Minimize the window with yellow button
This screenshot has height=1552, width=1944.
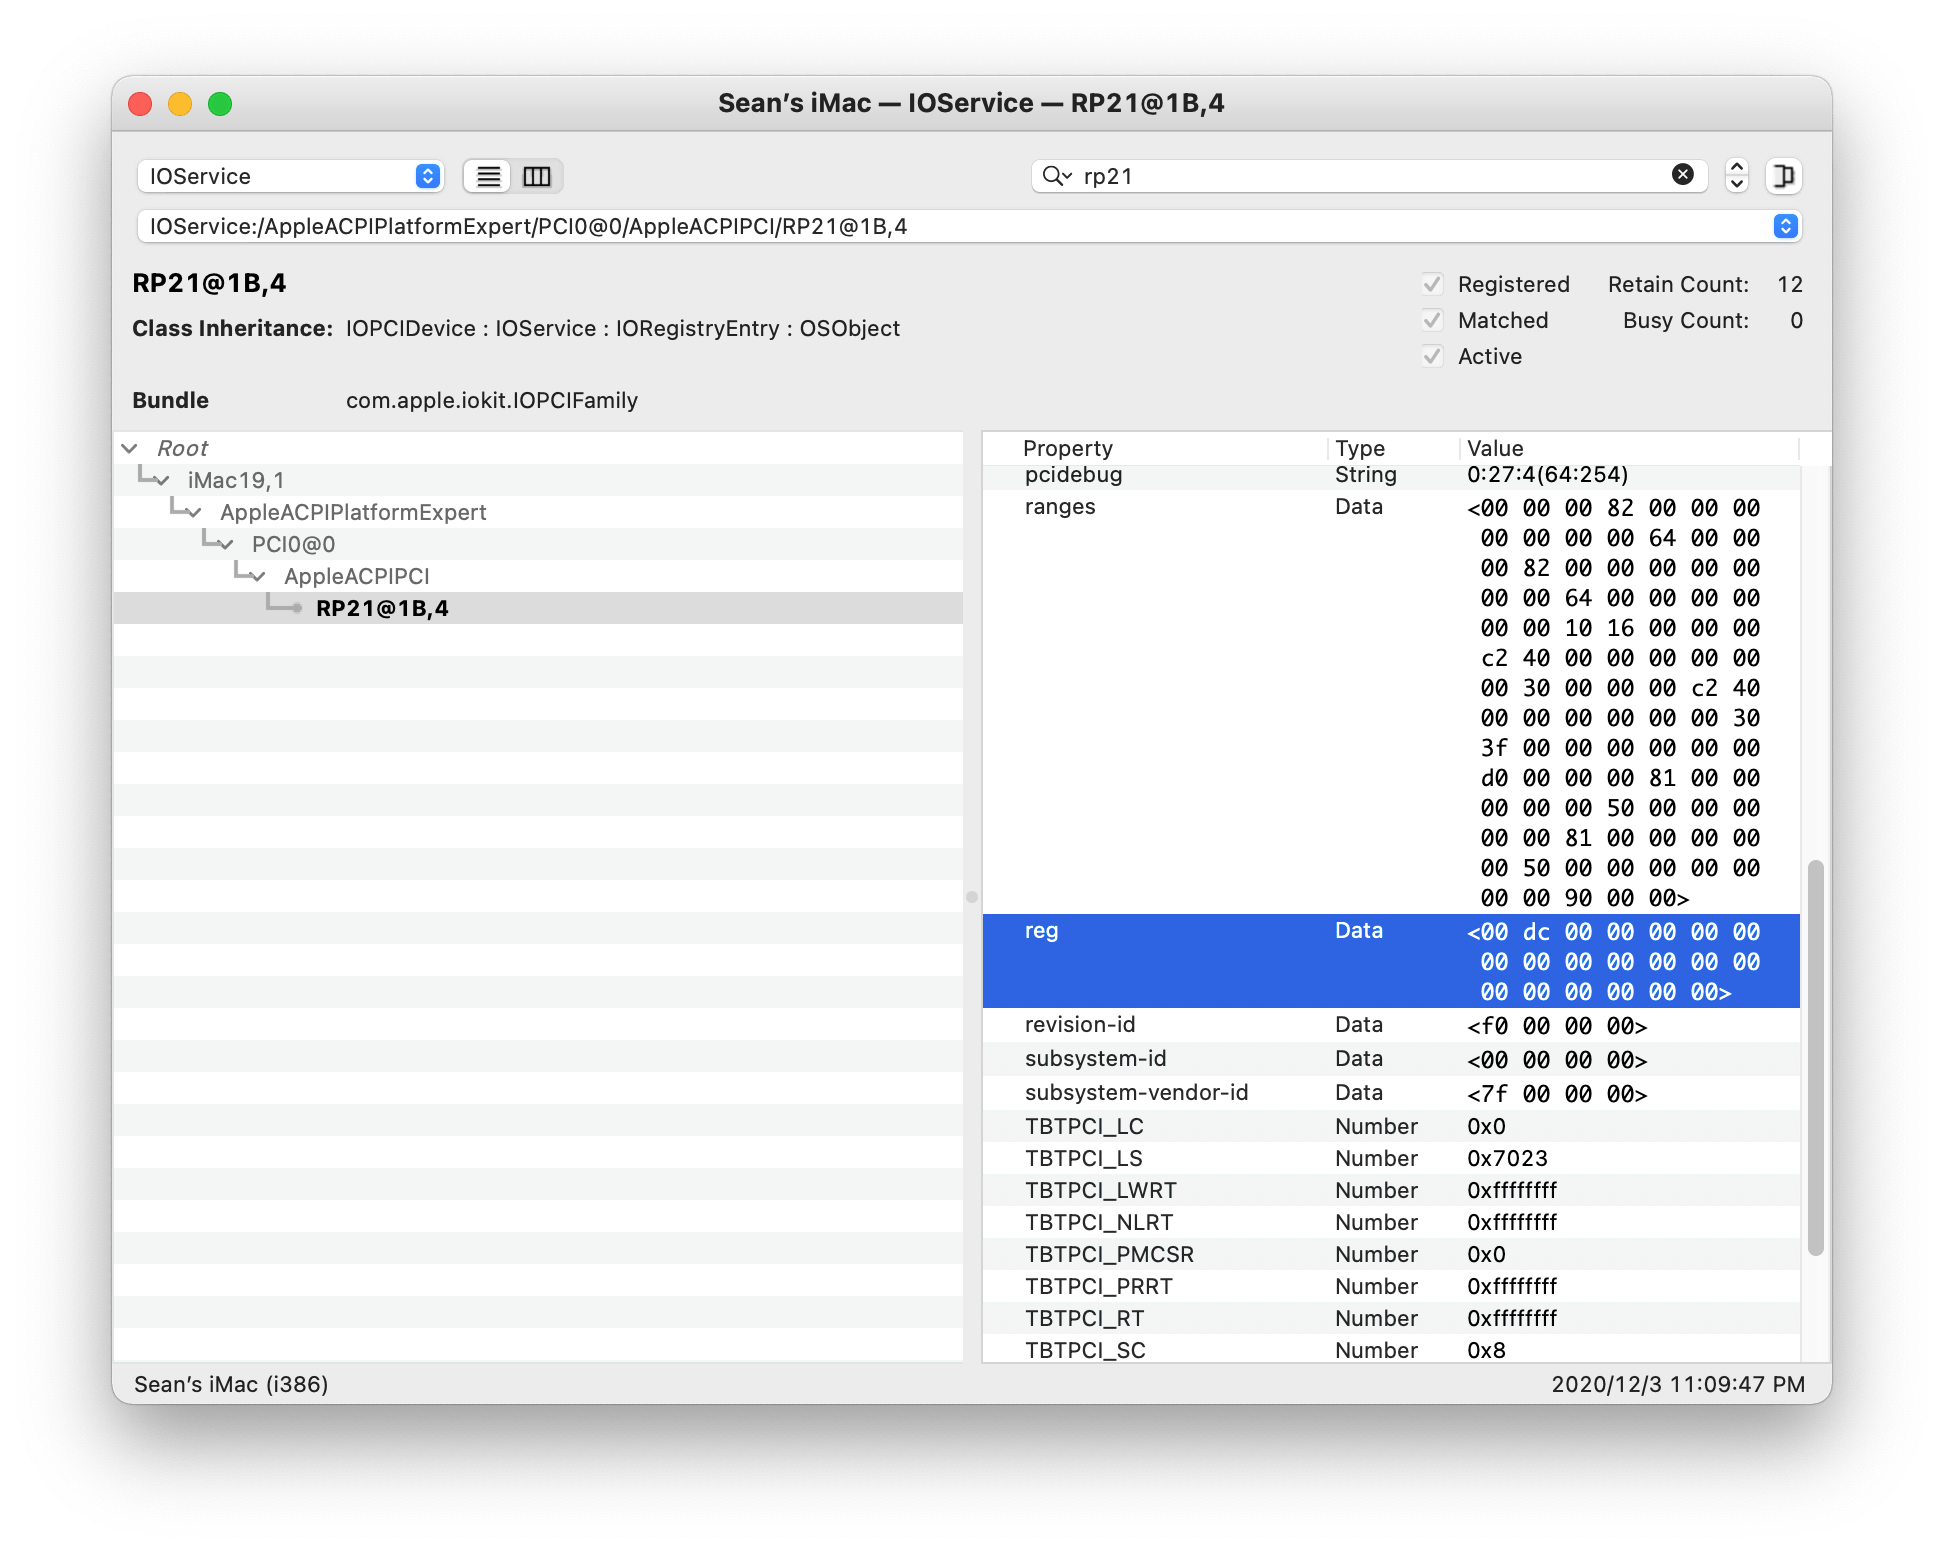point(180,104)
